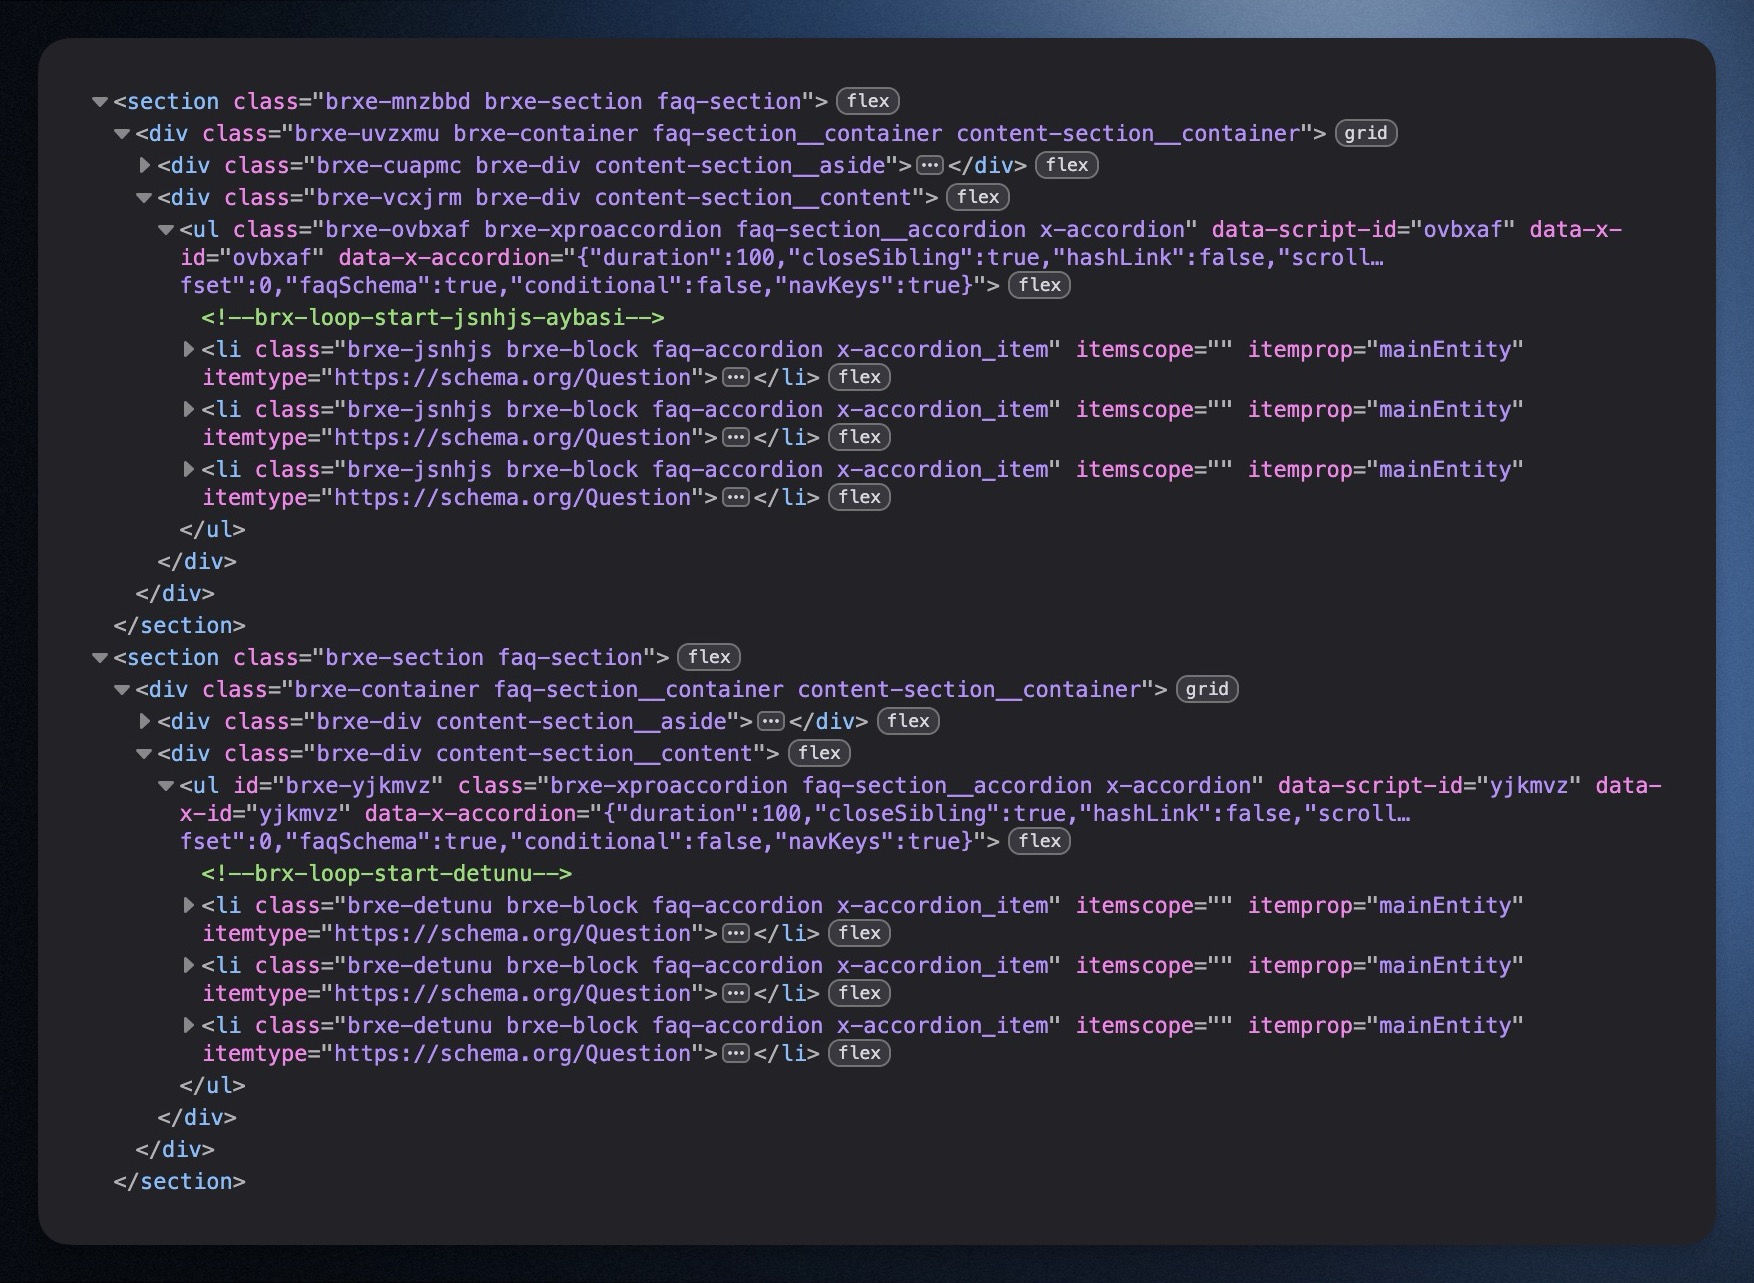
Task: Expand the first brxe-jsnhjs list item
Action: pos(189,349)
